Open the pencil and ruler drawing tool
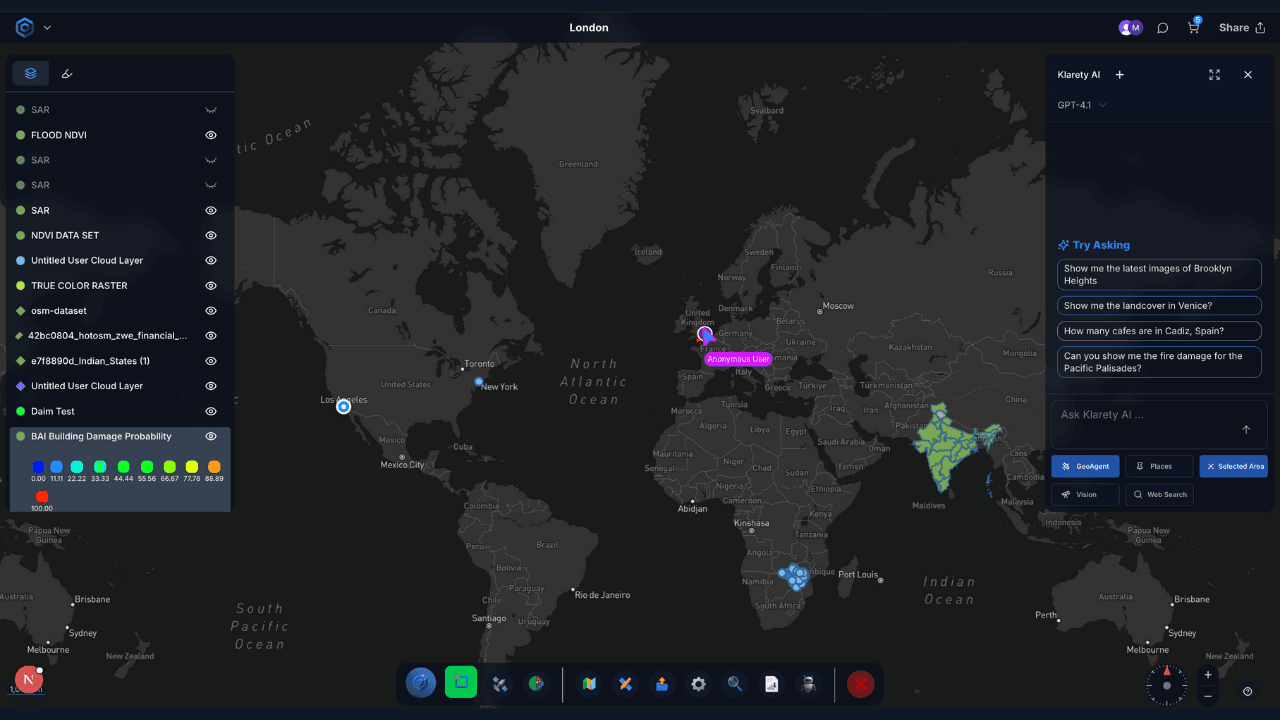 pyautogui.click(x=625, y=684)
